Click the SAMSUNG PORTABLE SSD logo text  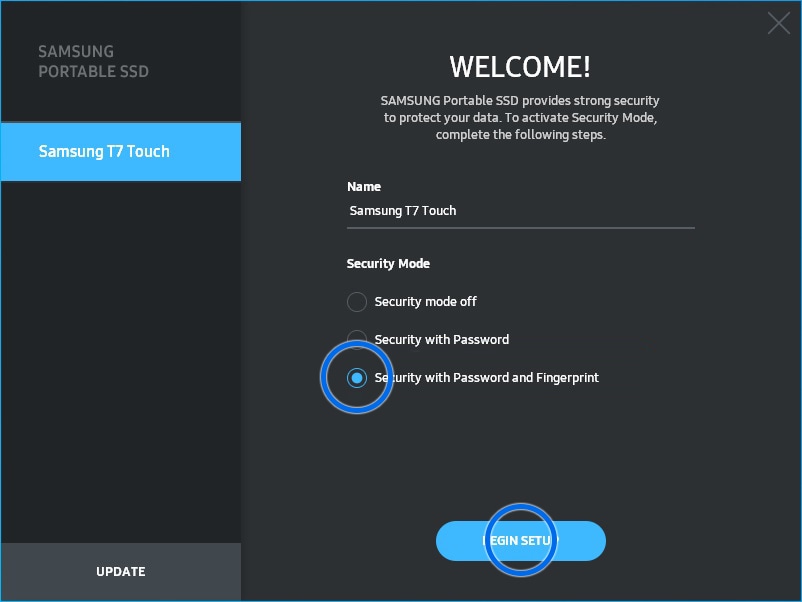click(x=93, y=61)
